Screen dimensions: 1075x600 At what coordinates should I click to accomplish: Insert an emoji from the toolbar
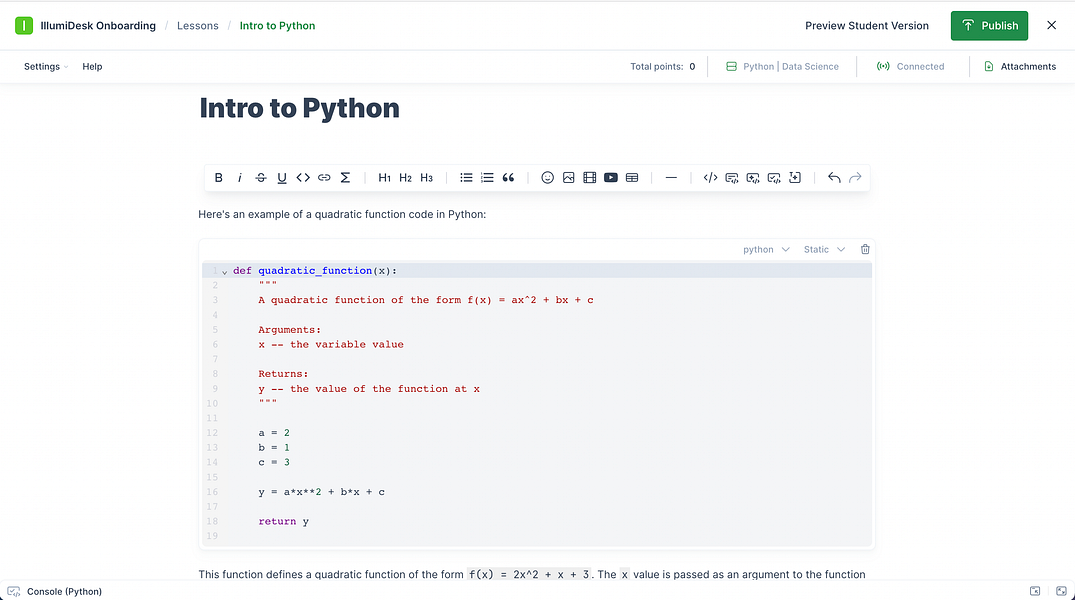click(547, 177)
